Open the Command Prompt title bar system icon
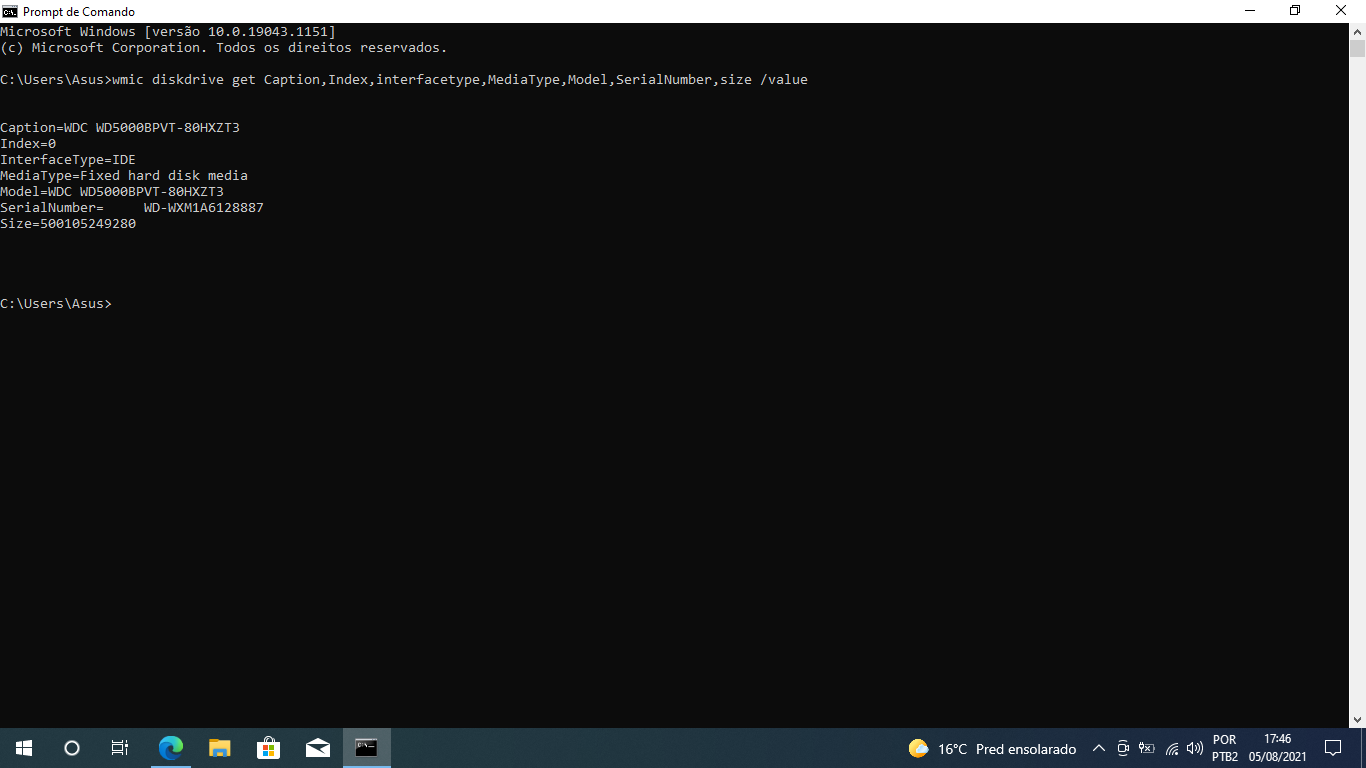Viewport: 1366px width, 768px height. (x=10, y=11)
